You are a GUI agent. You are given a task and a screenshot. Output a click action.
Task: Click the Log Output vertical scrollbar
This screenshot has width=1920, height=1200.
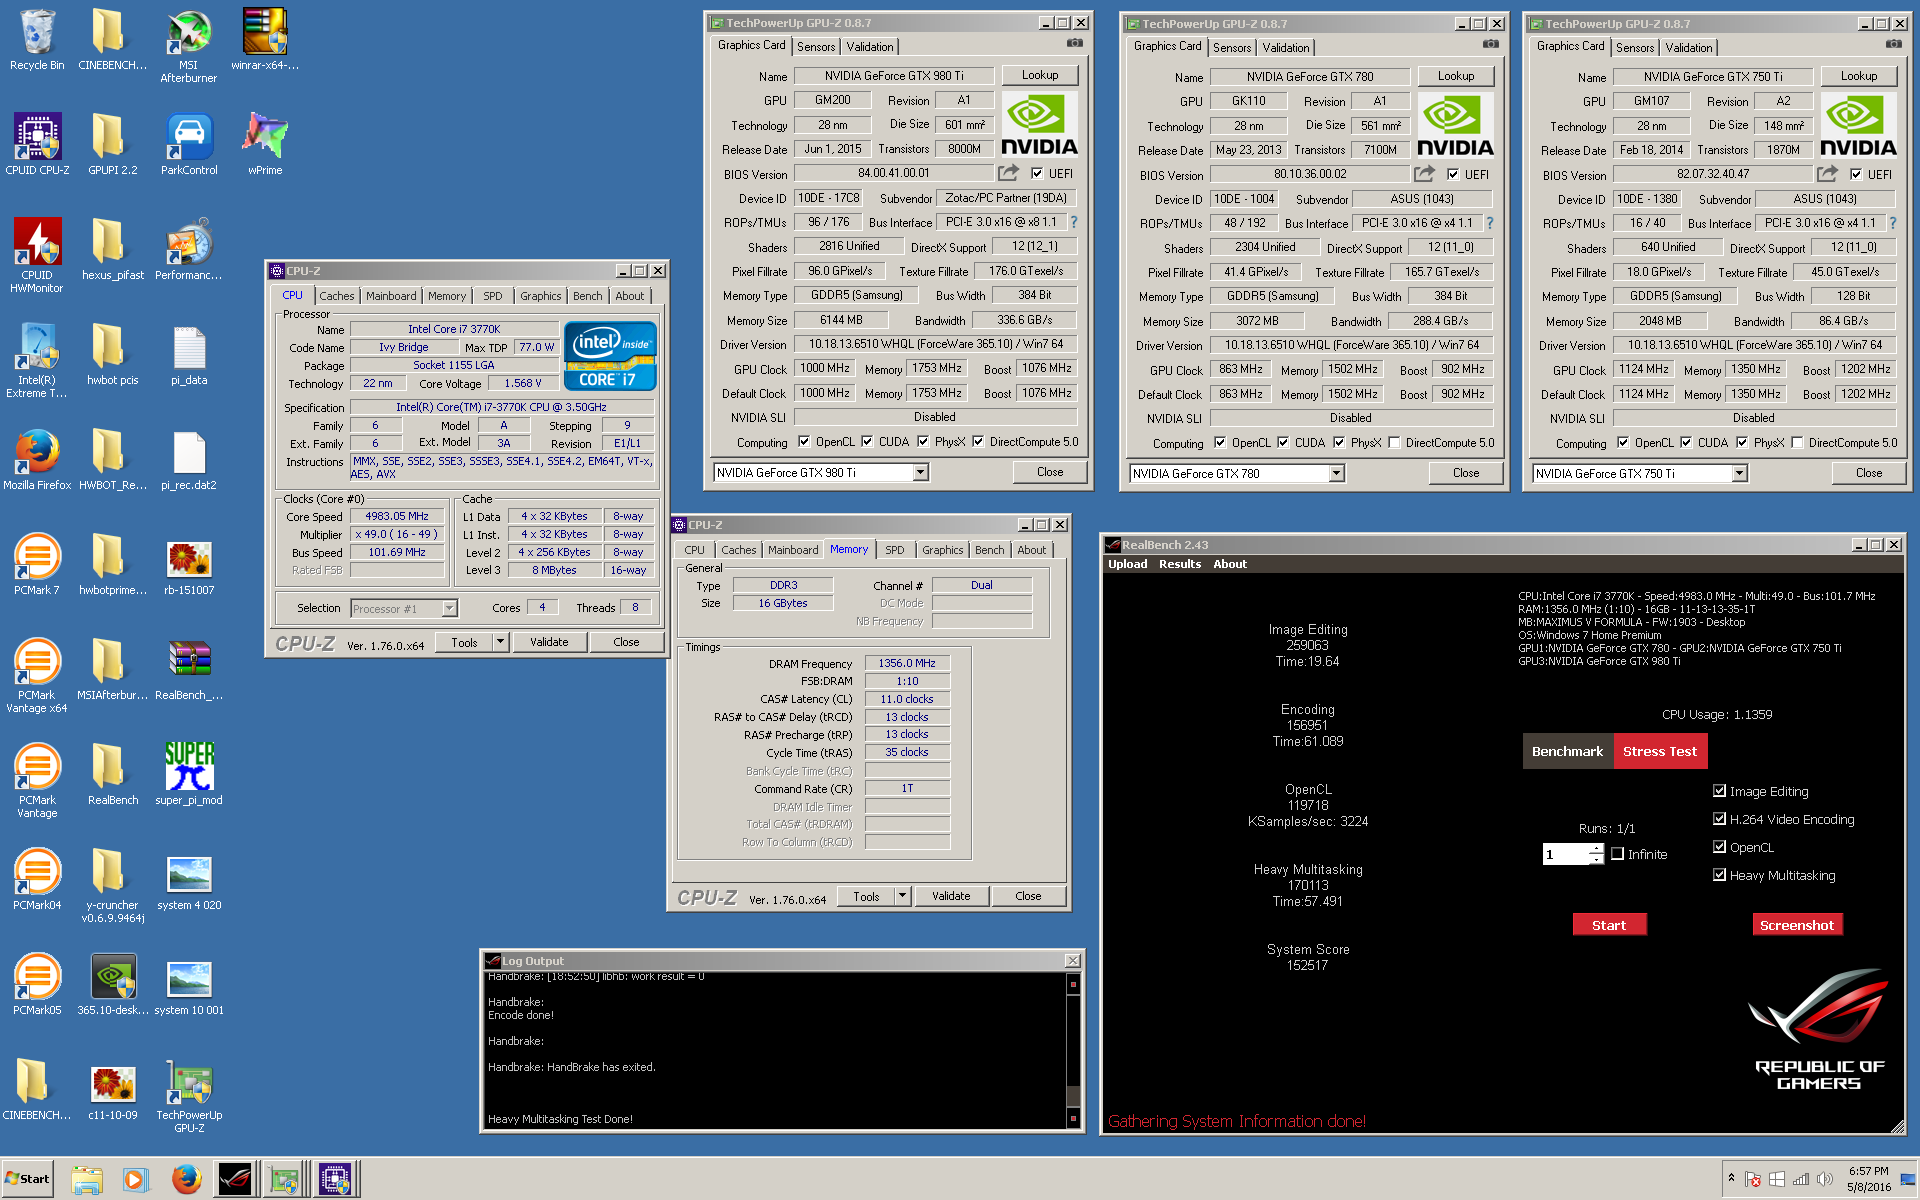pos(1073,1049)
